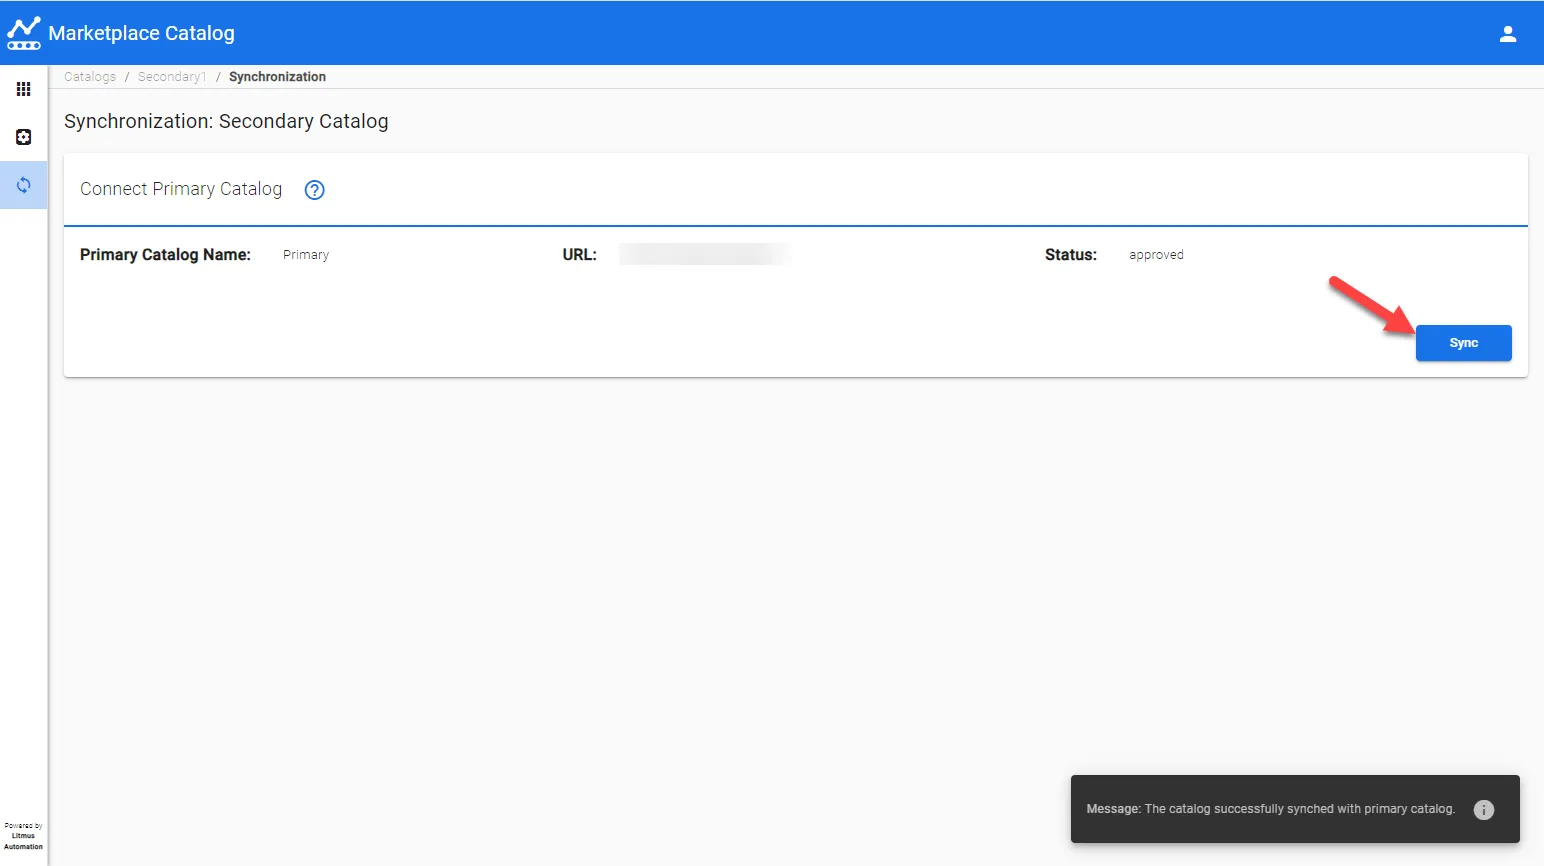Click the 'approved' status value

coord(1157,255)
